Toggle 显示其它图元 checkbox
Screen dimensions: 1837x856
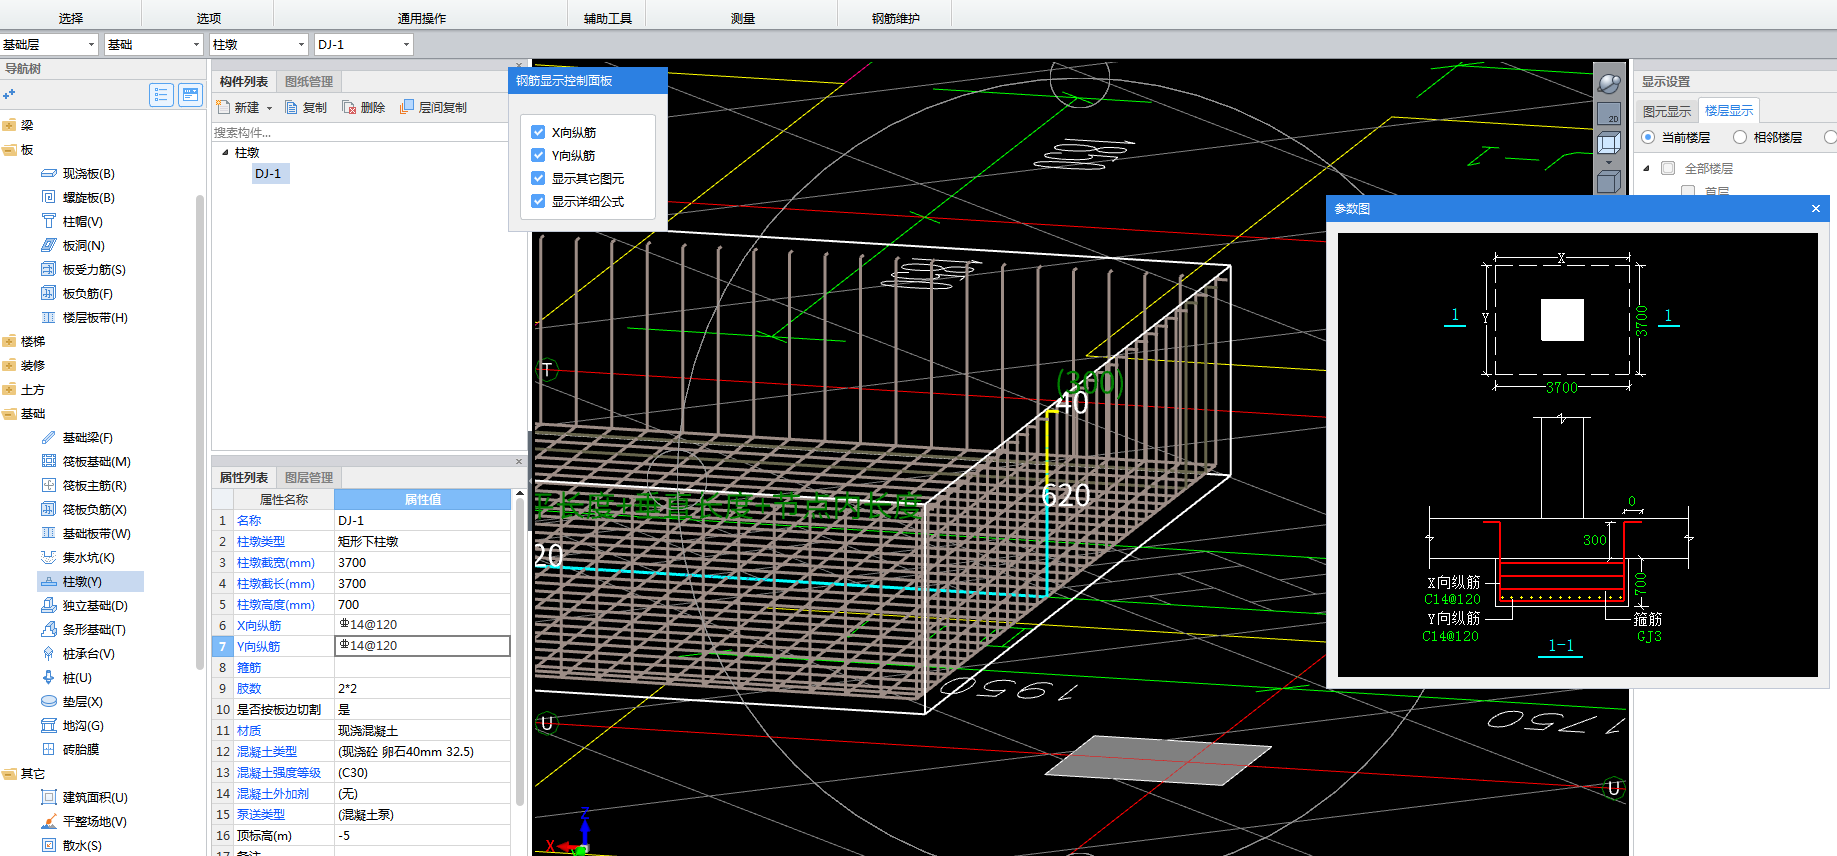[x=538, y=178]
